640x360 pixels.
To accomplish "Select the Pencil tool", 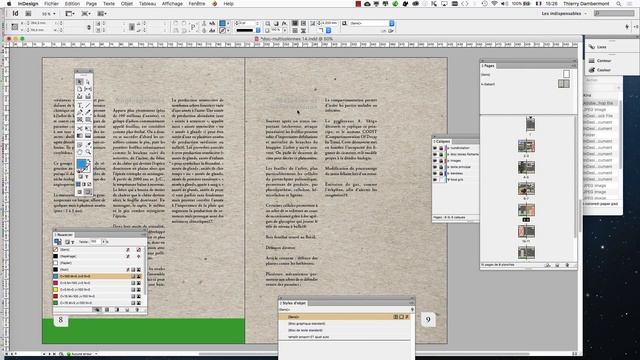I will 88,112.
